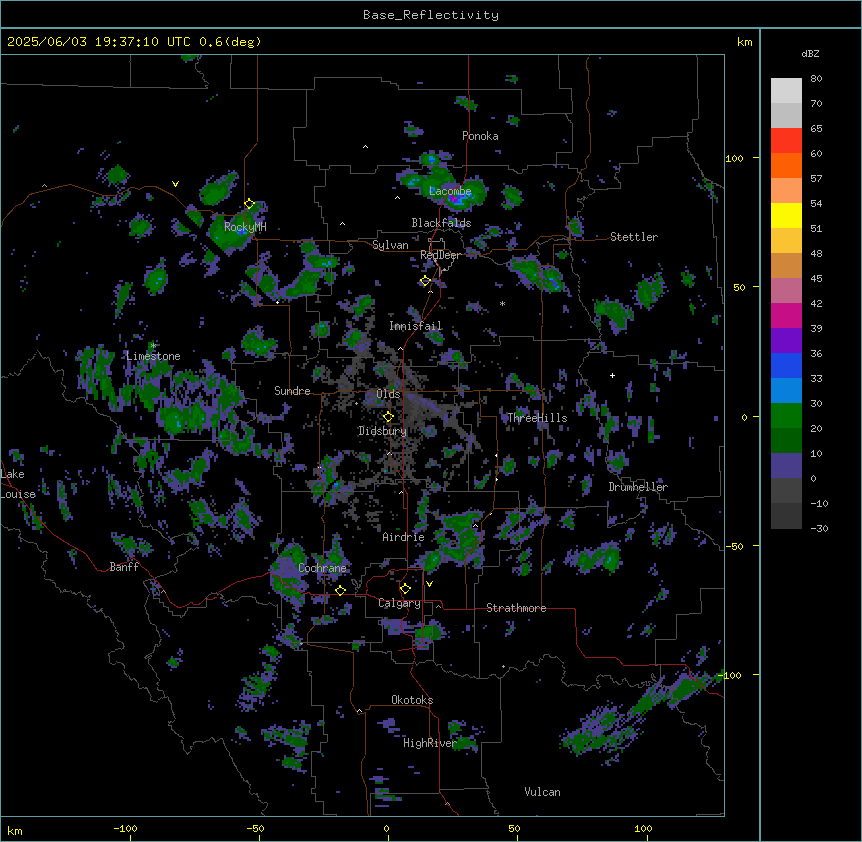This screenshot has height=842, width=862.
Task: Click the Cochrane city label
Action: click(x=323, y=568)
